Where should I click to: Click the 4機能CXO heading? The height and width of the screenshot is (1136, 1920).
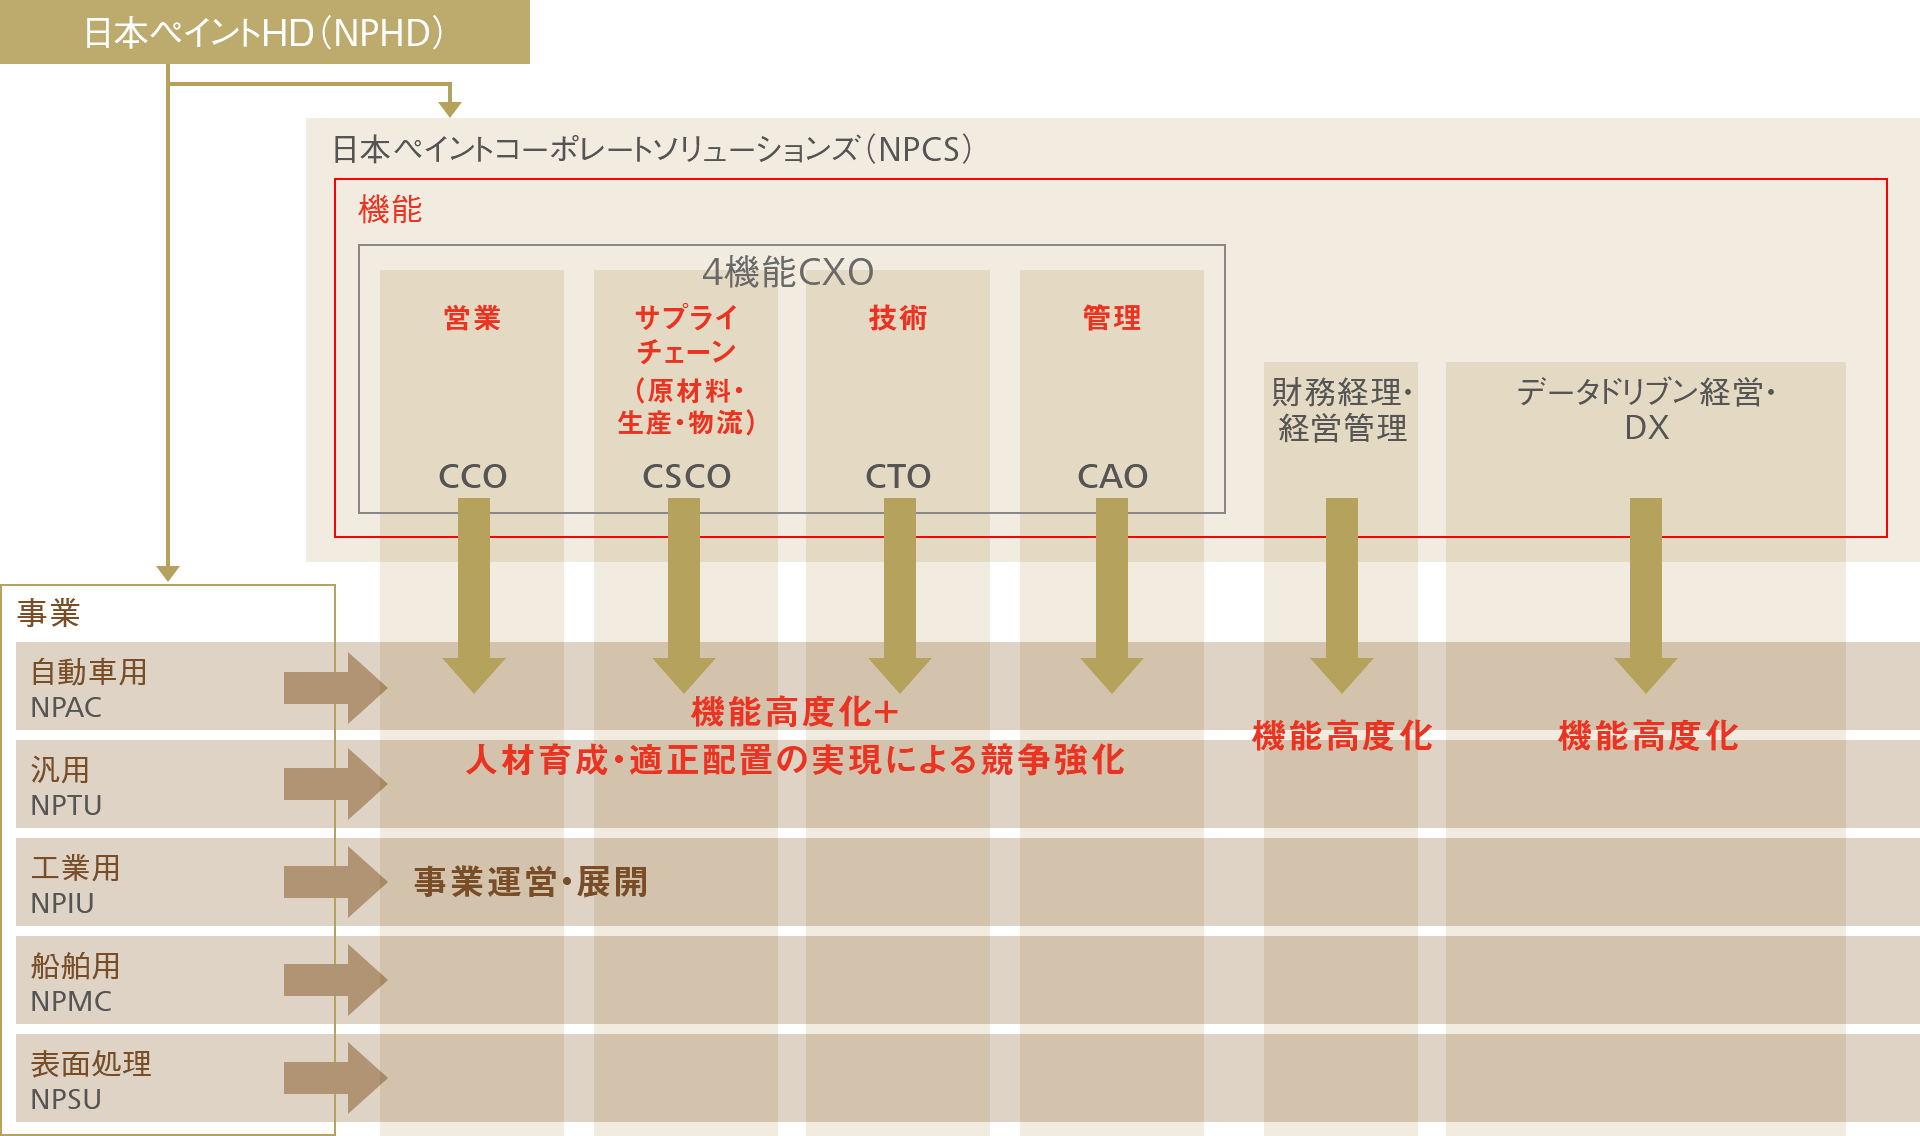coord(788,272)
